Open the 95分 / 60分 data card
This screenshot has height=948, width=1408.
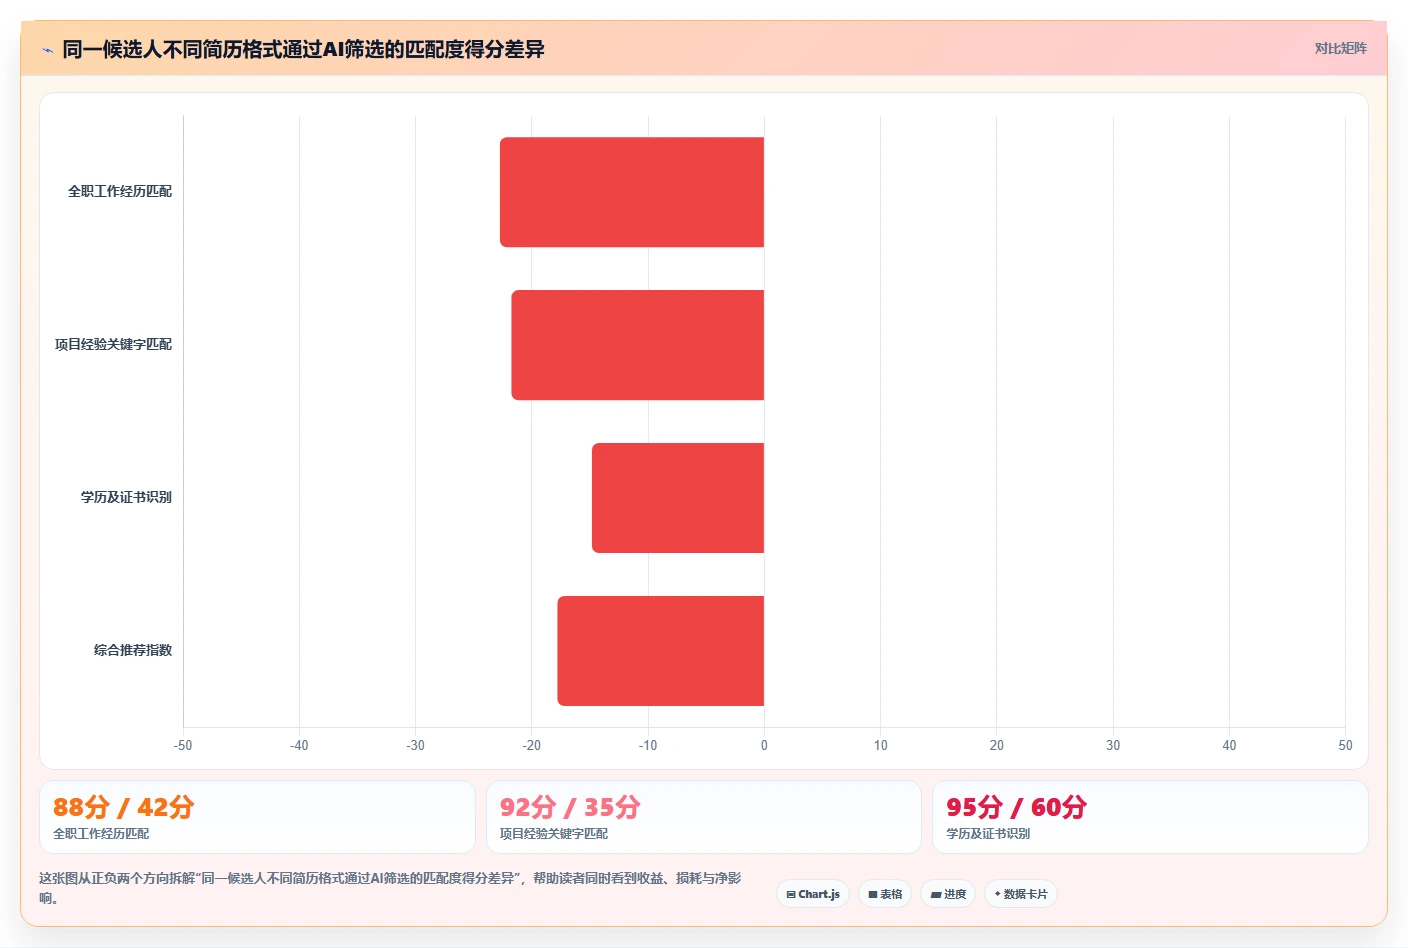[1150, 817]
